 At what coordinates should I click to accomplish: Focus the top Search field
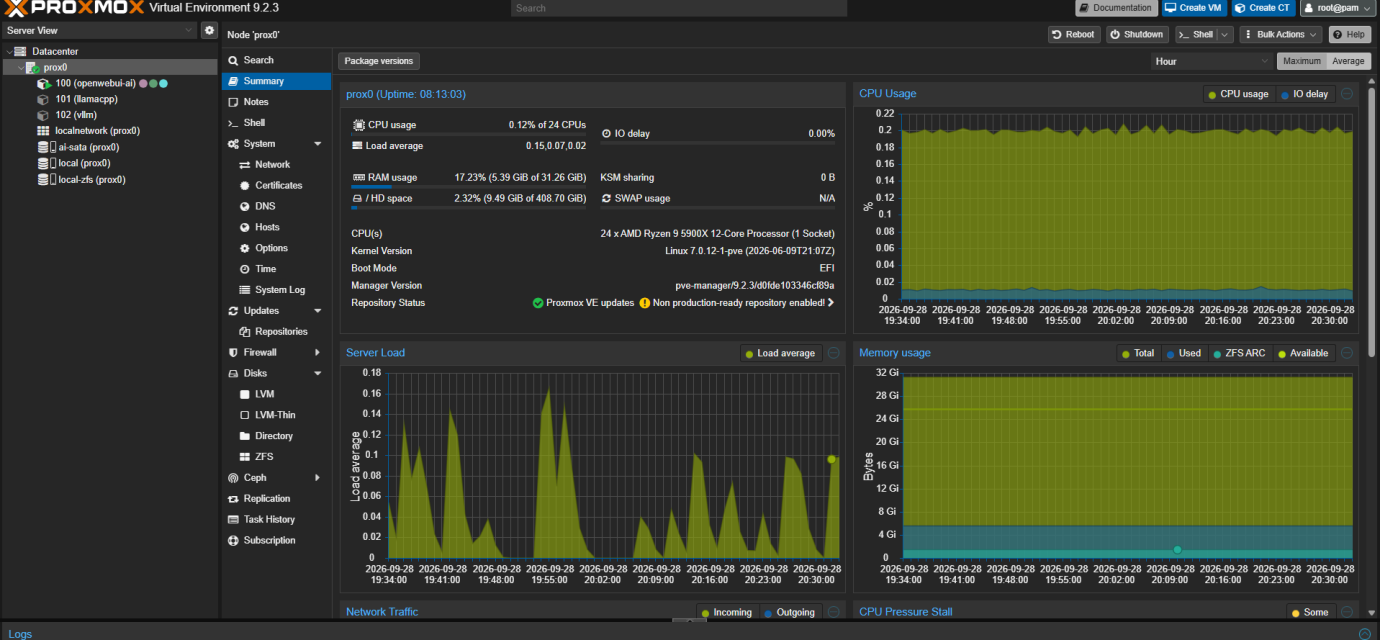(679, 8)
